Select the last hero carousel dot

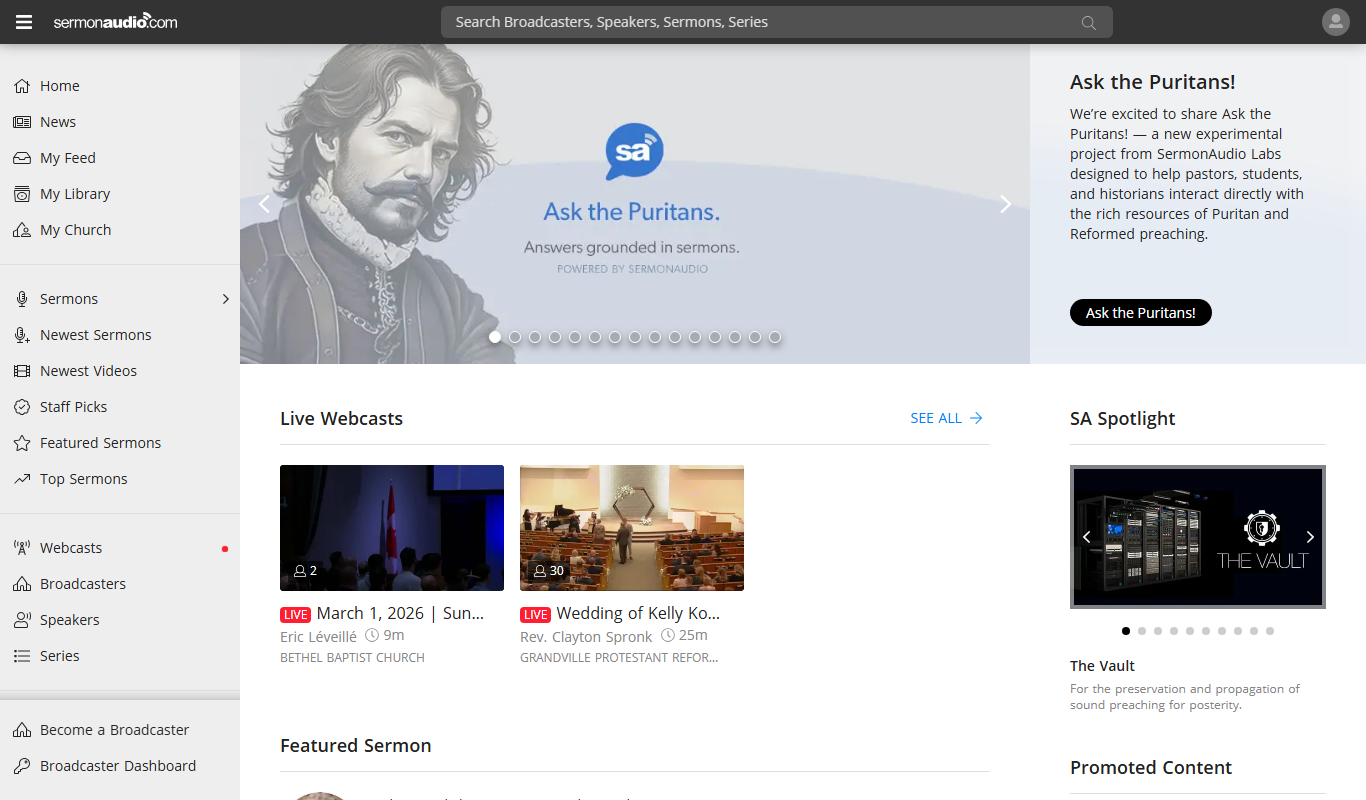point(775,337)
